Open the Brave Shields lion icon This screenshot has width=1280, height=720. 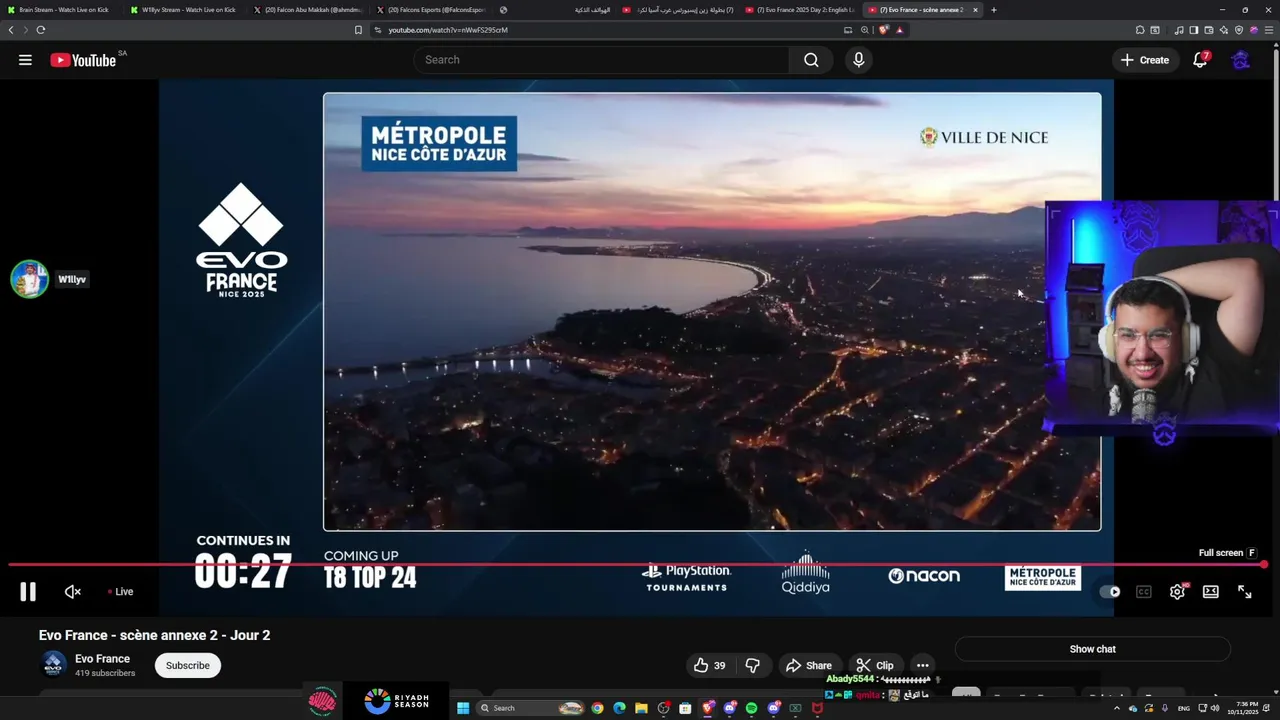[883, 30]
